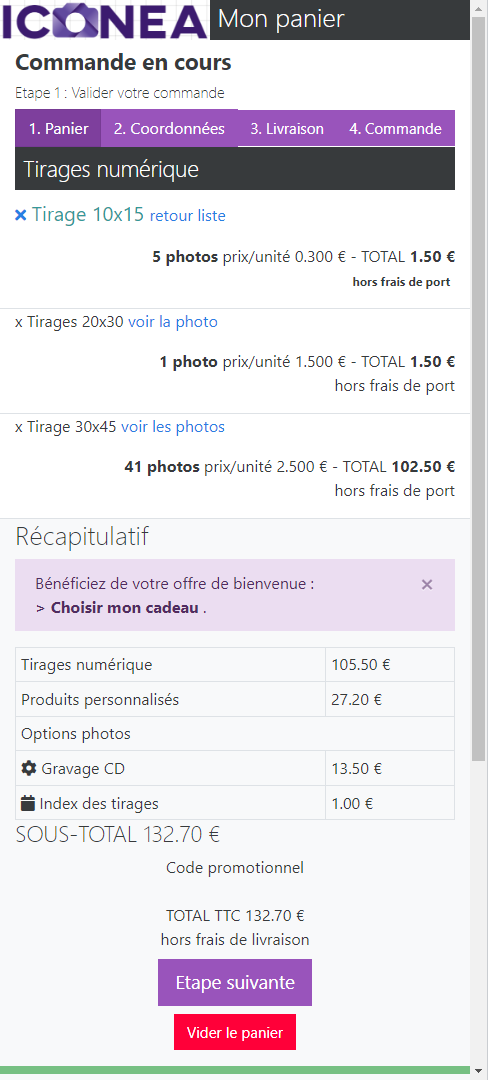Open the 4. Commande step
Image resolution: width=488 pixels, height=1080 pixels.
396,128
